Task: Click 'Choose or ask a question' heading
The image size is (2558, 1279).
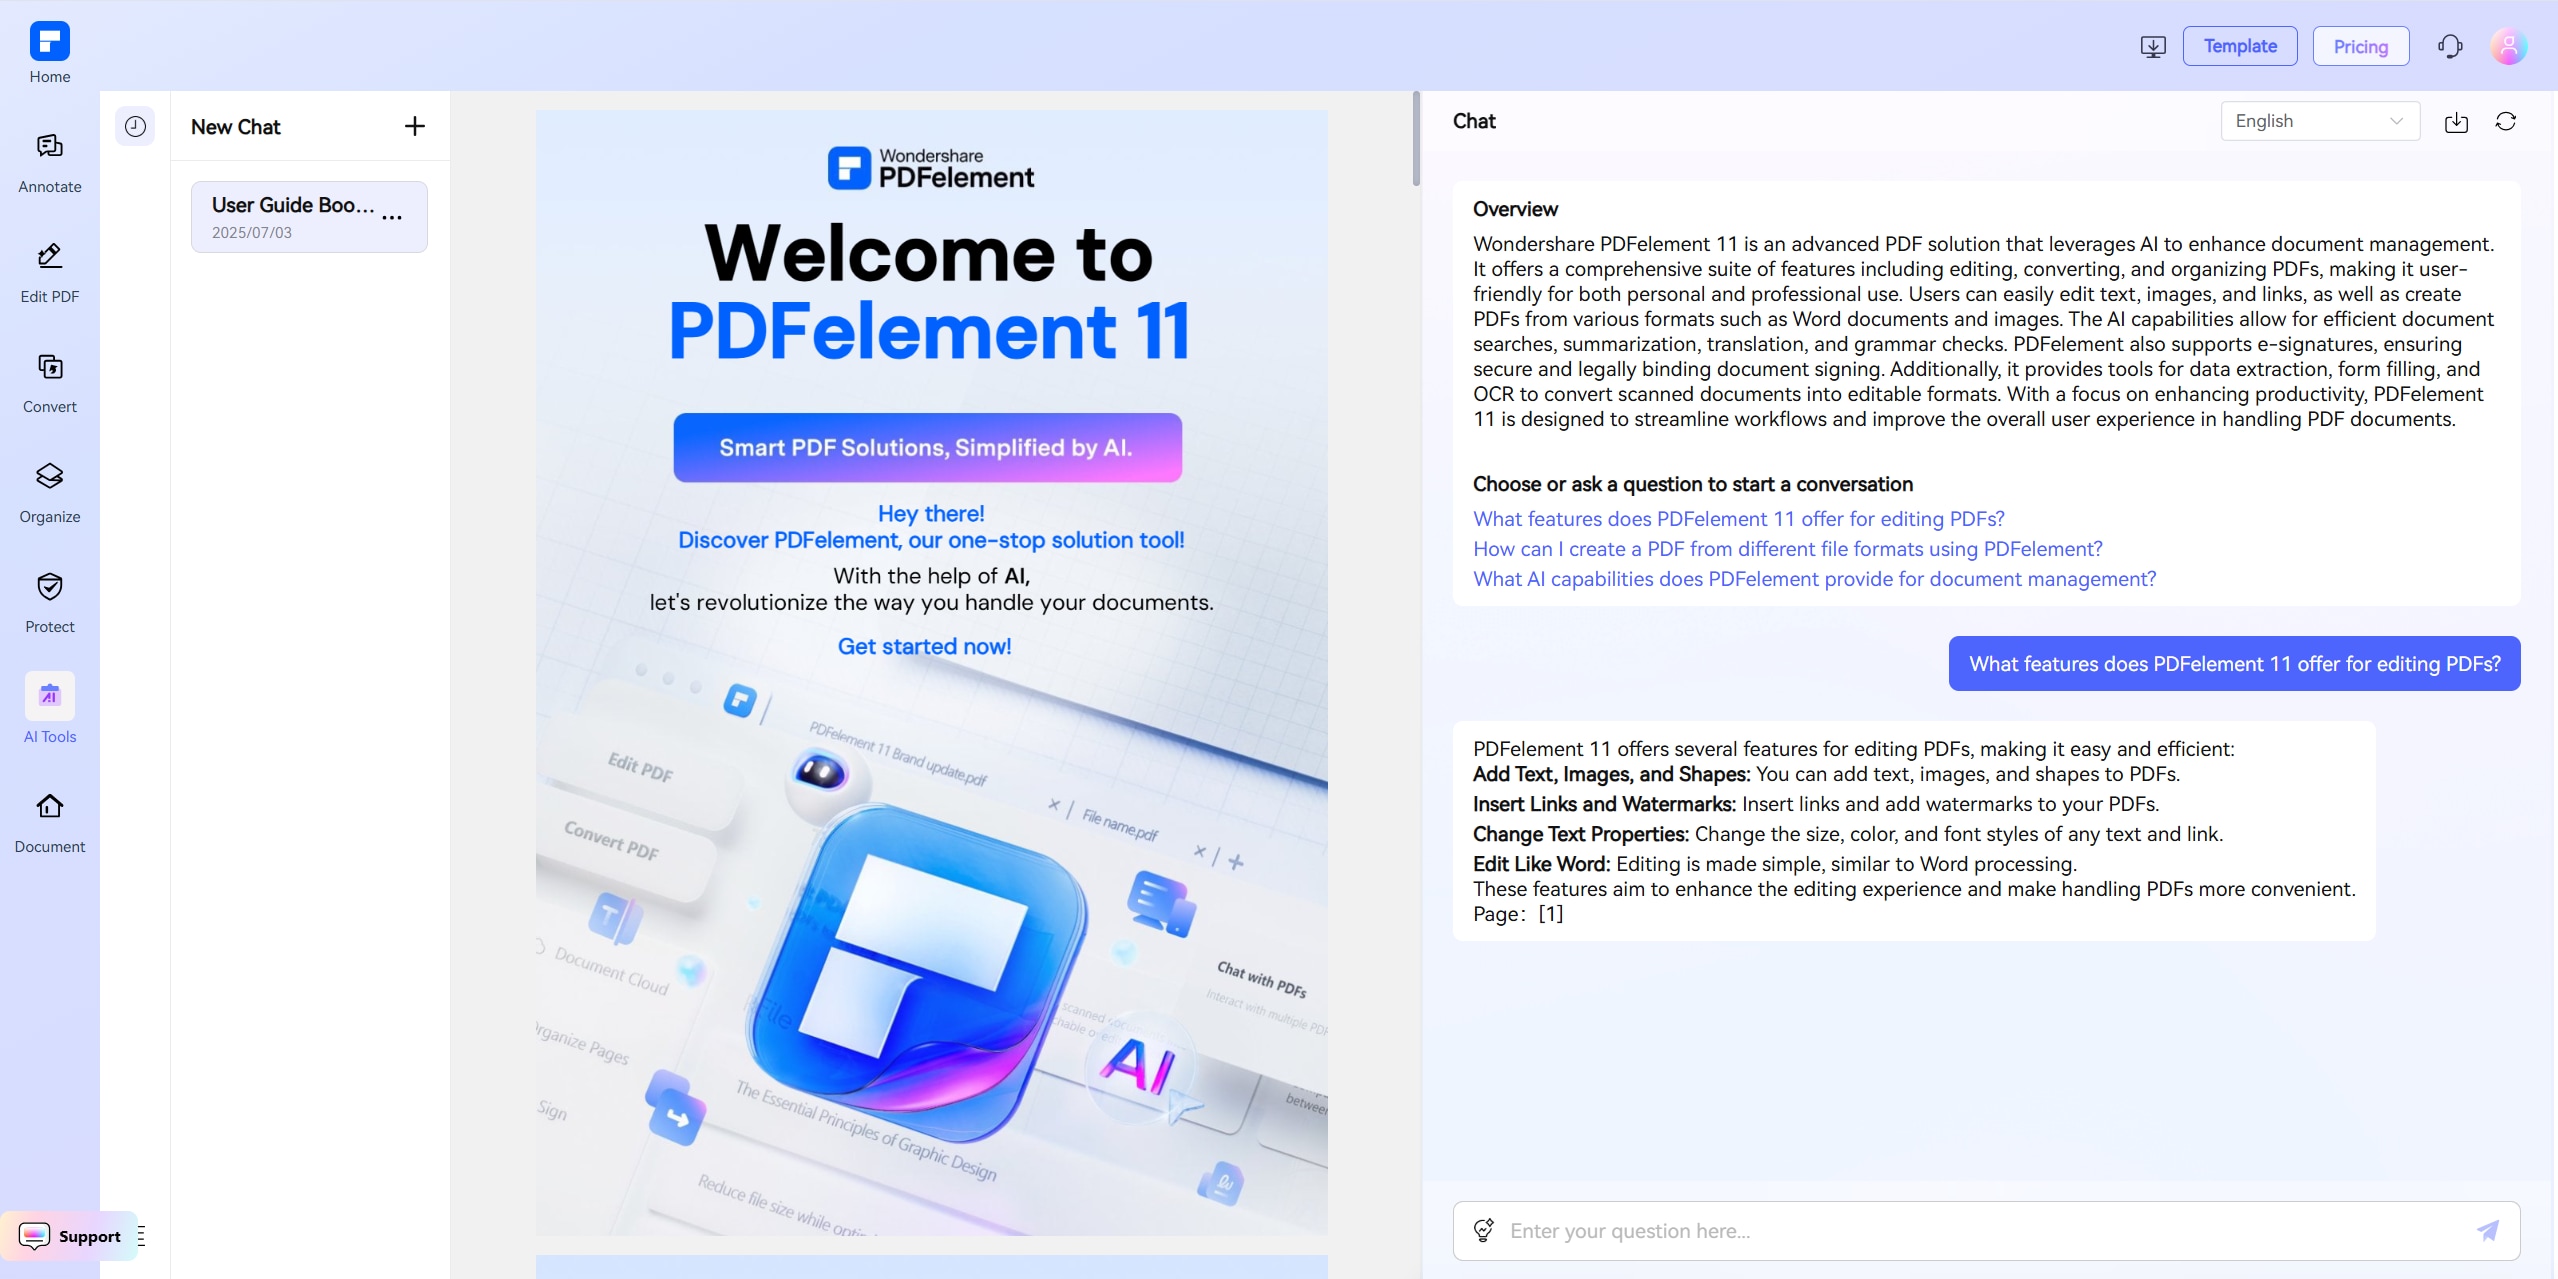Action: click(x=1692, y=484)
